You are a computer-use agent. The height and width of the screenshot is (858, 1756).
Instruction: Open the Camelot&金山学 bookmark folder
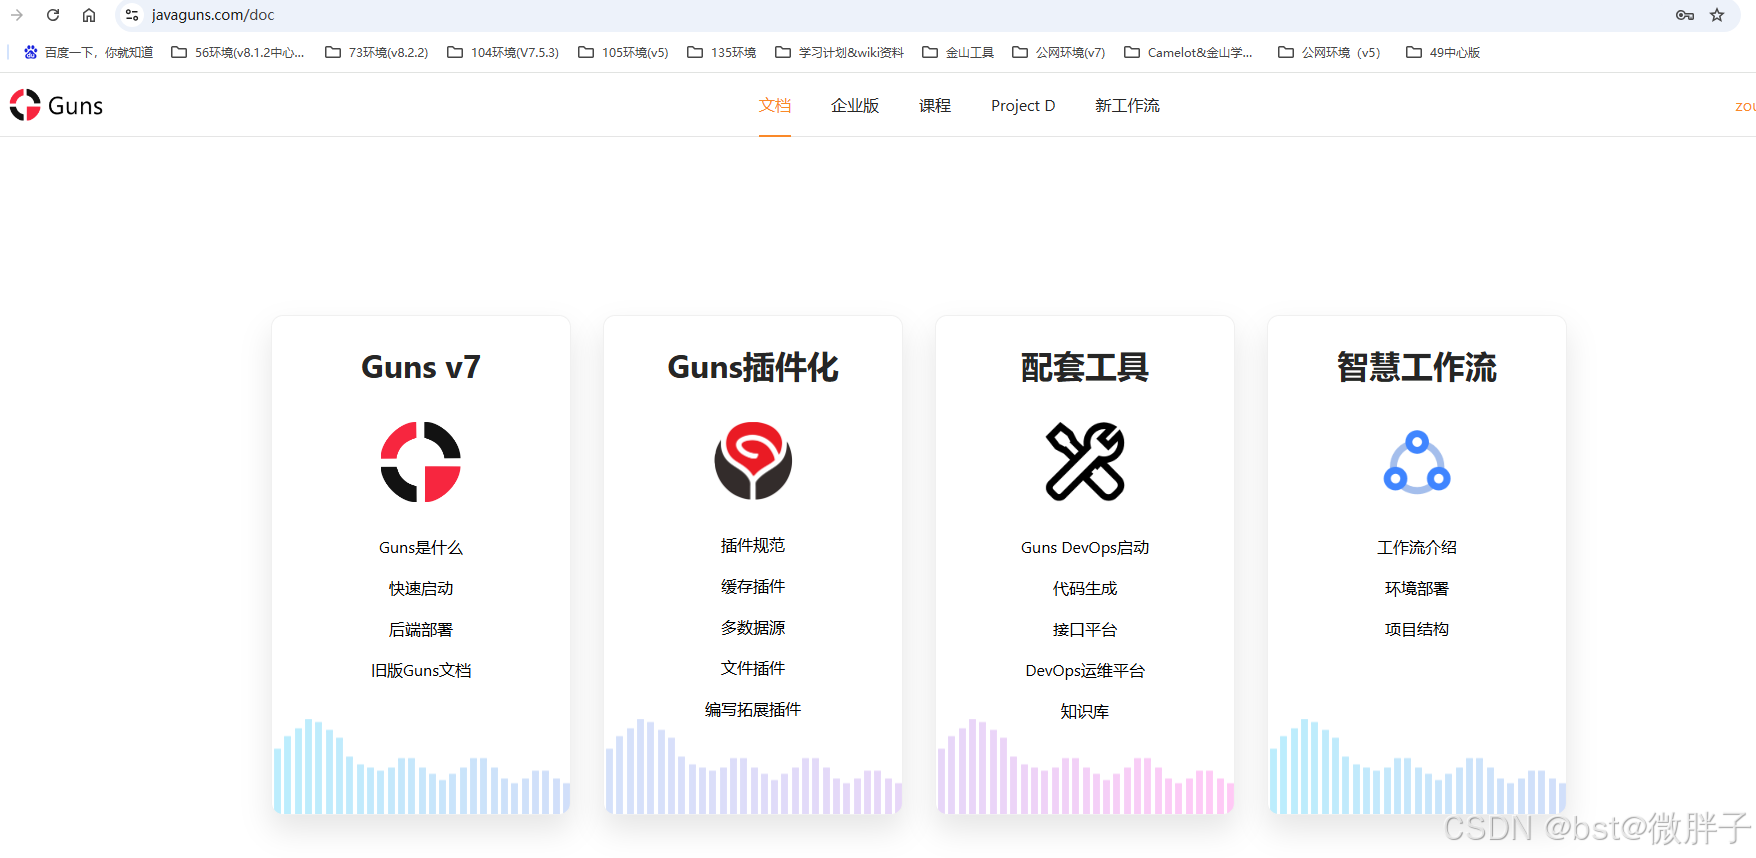pyautogui.click(x=1188, y=52)
